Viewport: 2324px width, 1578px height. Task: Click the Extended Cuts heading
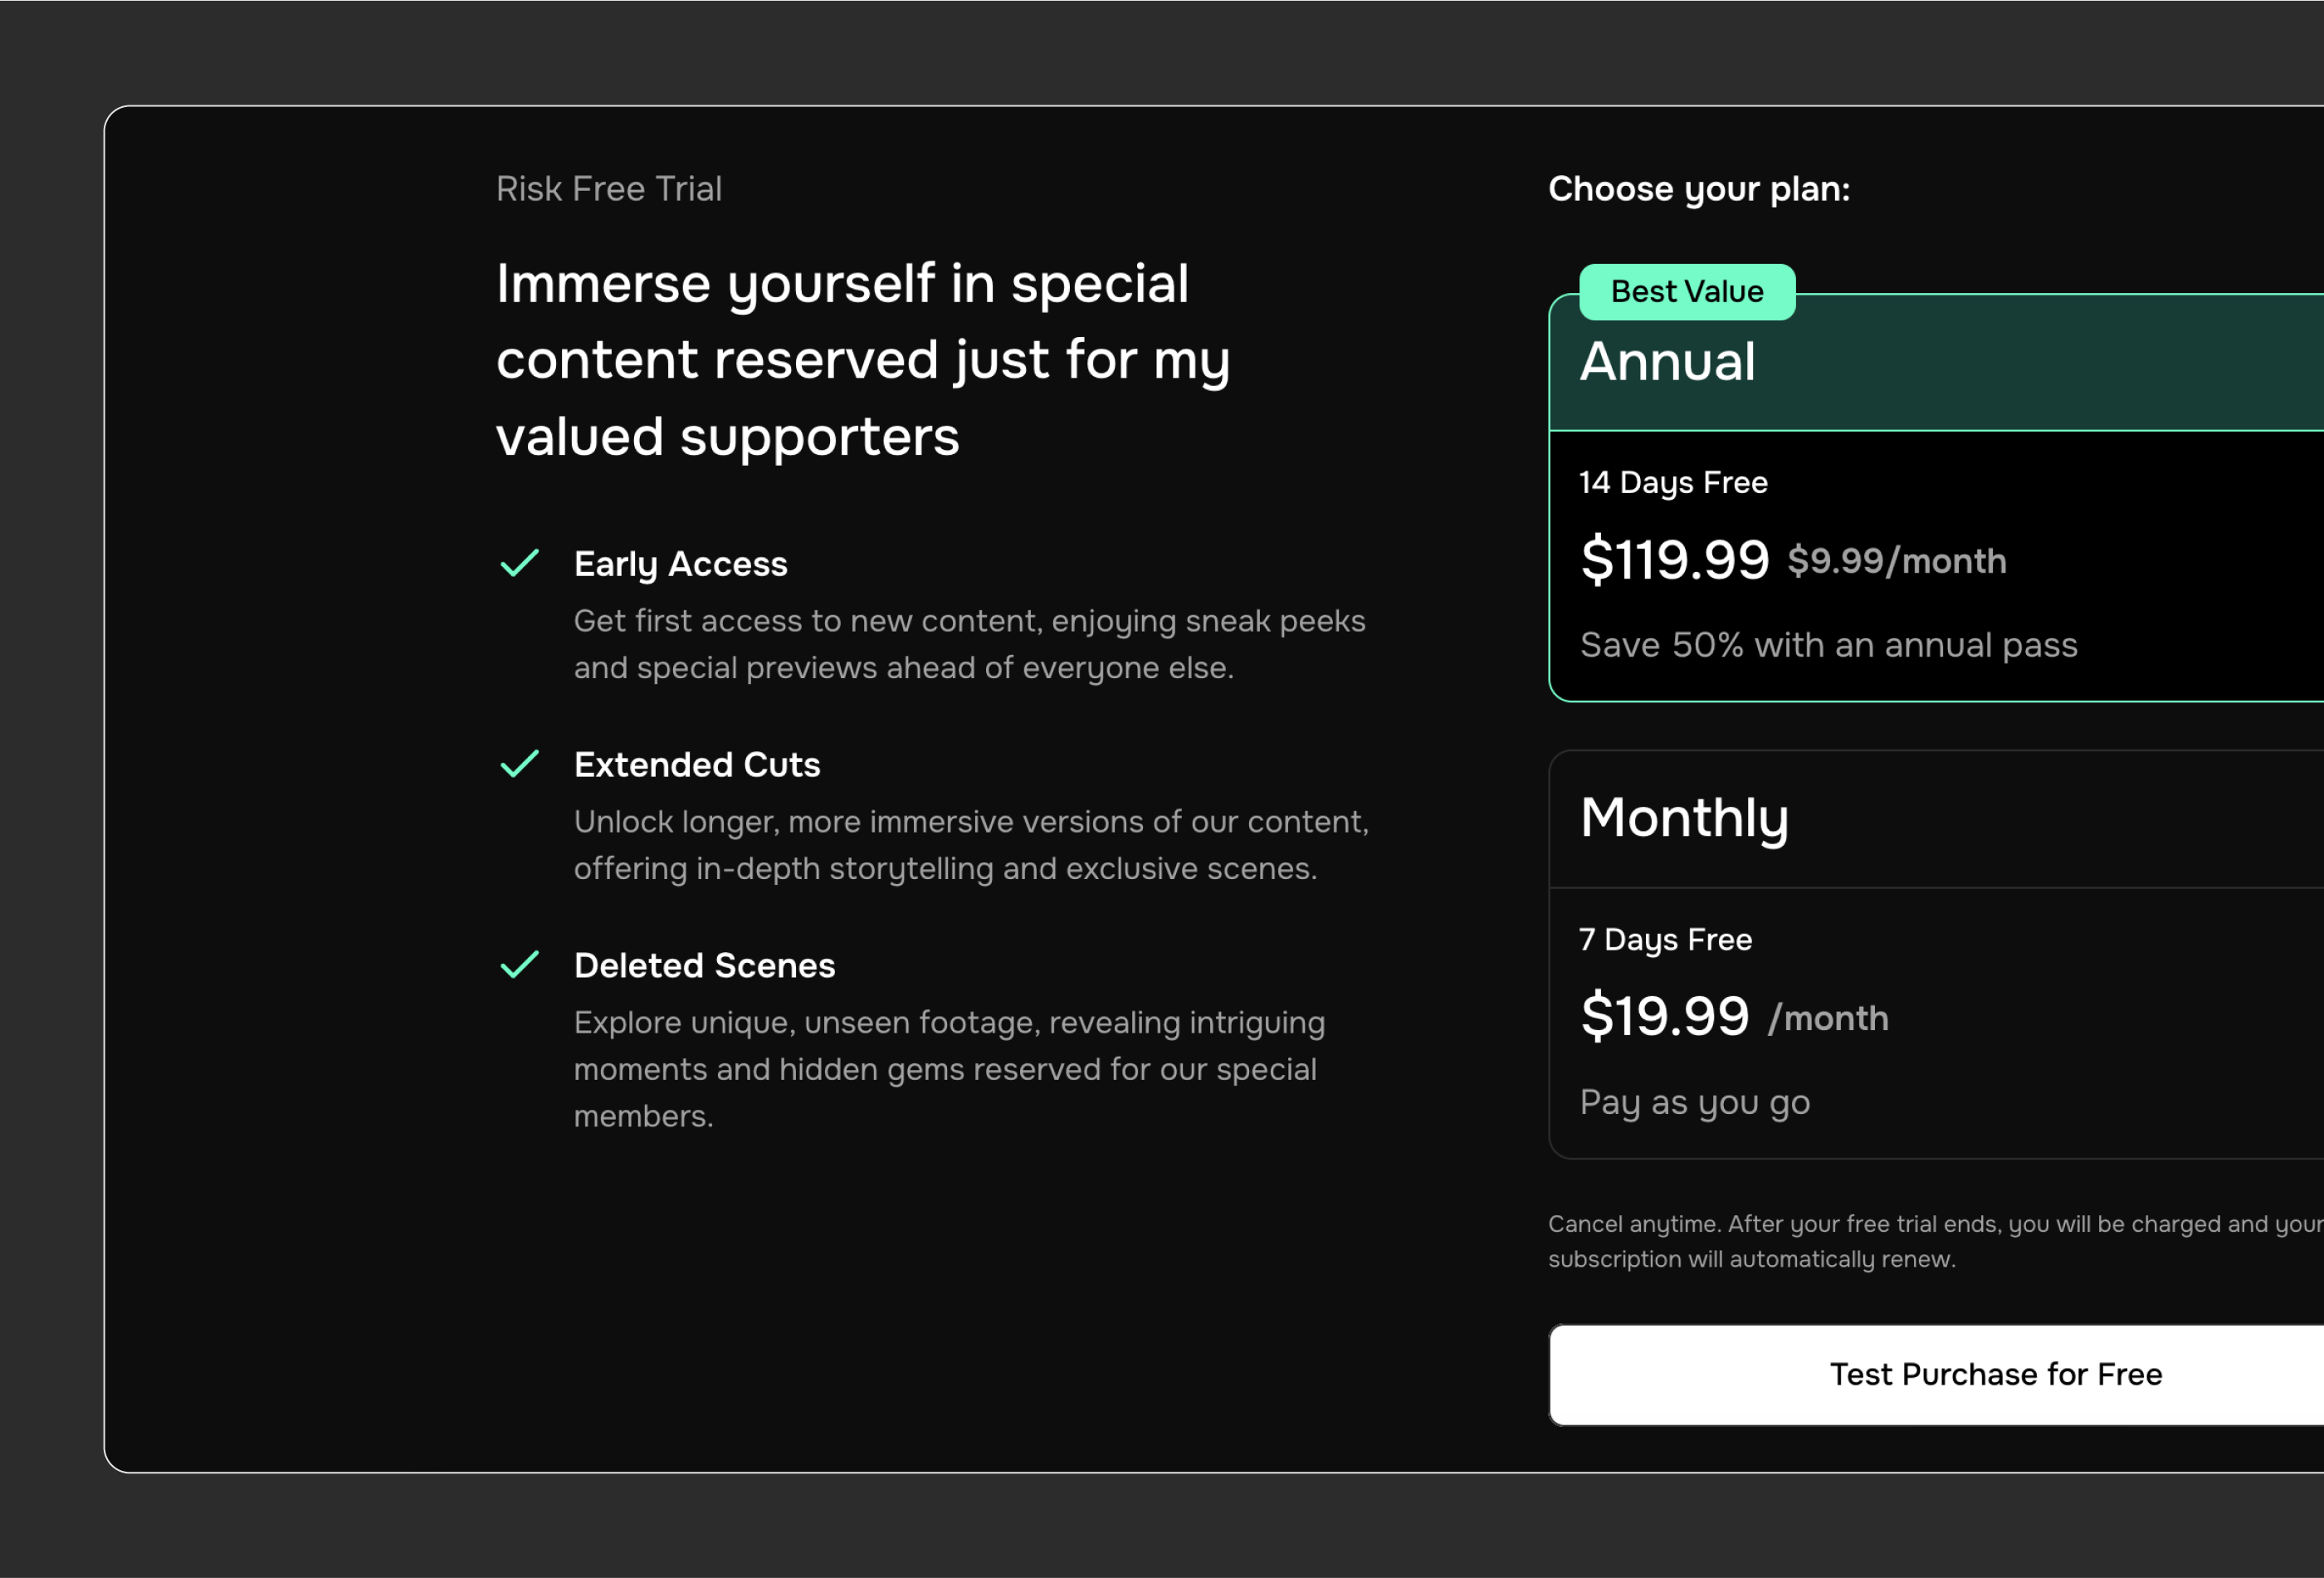point(697,765)
